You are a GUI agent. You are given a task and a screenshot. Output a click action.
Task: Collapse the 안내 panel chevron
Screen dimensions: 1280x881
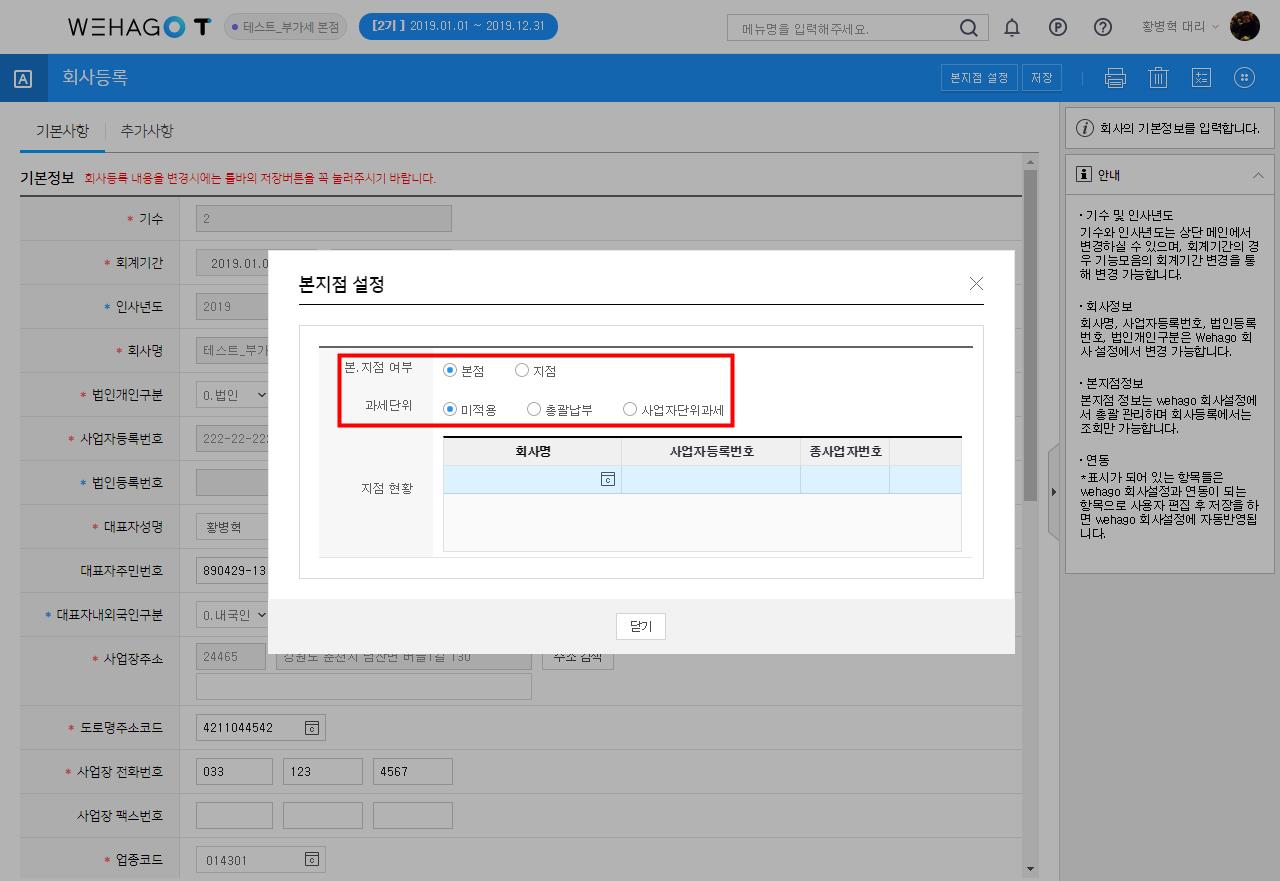click(1257, 175)
